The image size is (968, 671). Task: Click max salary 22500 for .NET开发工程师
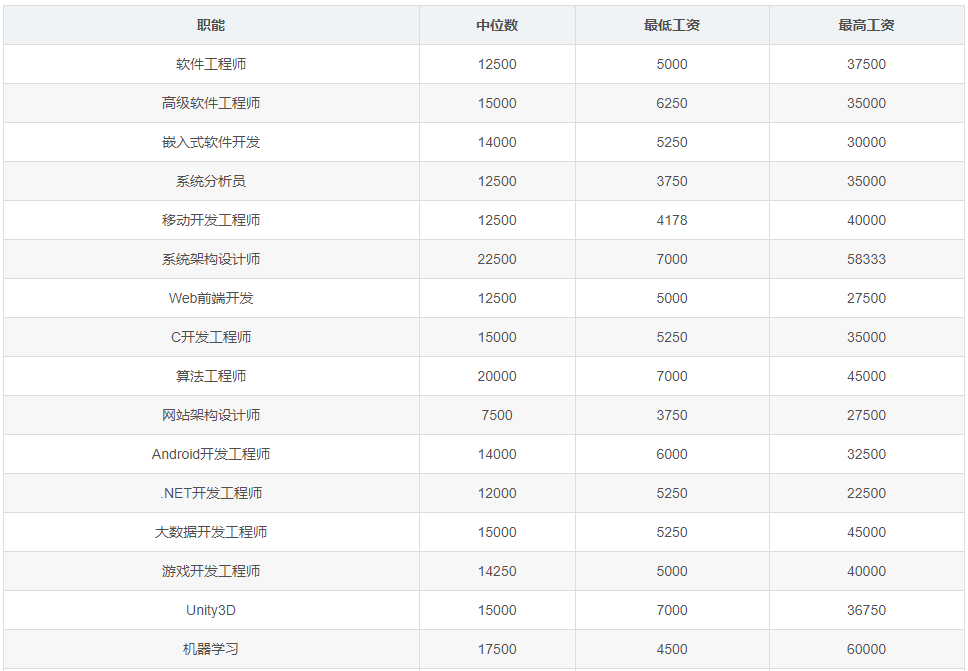click(866, 493)
